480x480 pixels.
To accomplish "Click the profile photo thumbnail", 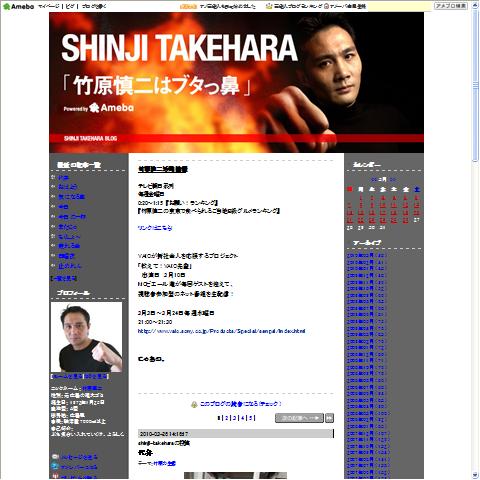I will (x=86, y=337).
